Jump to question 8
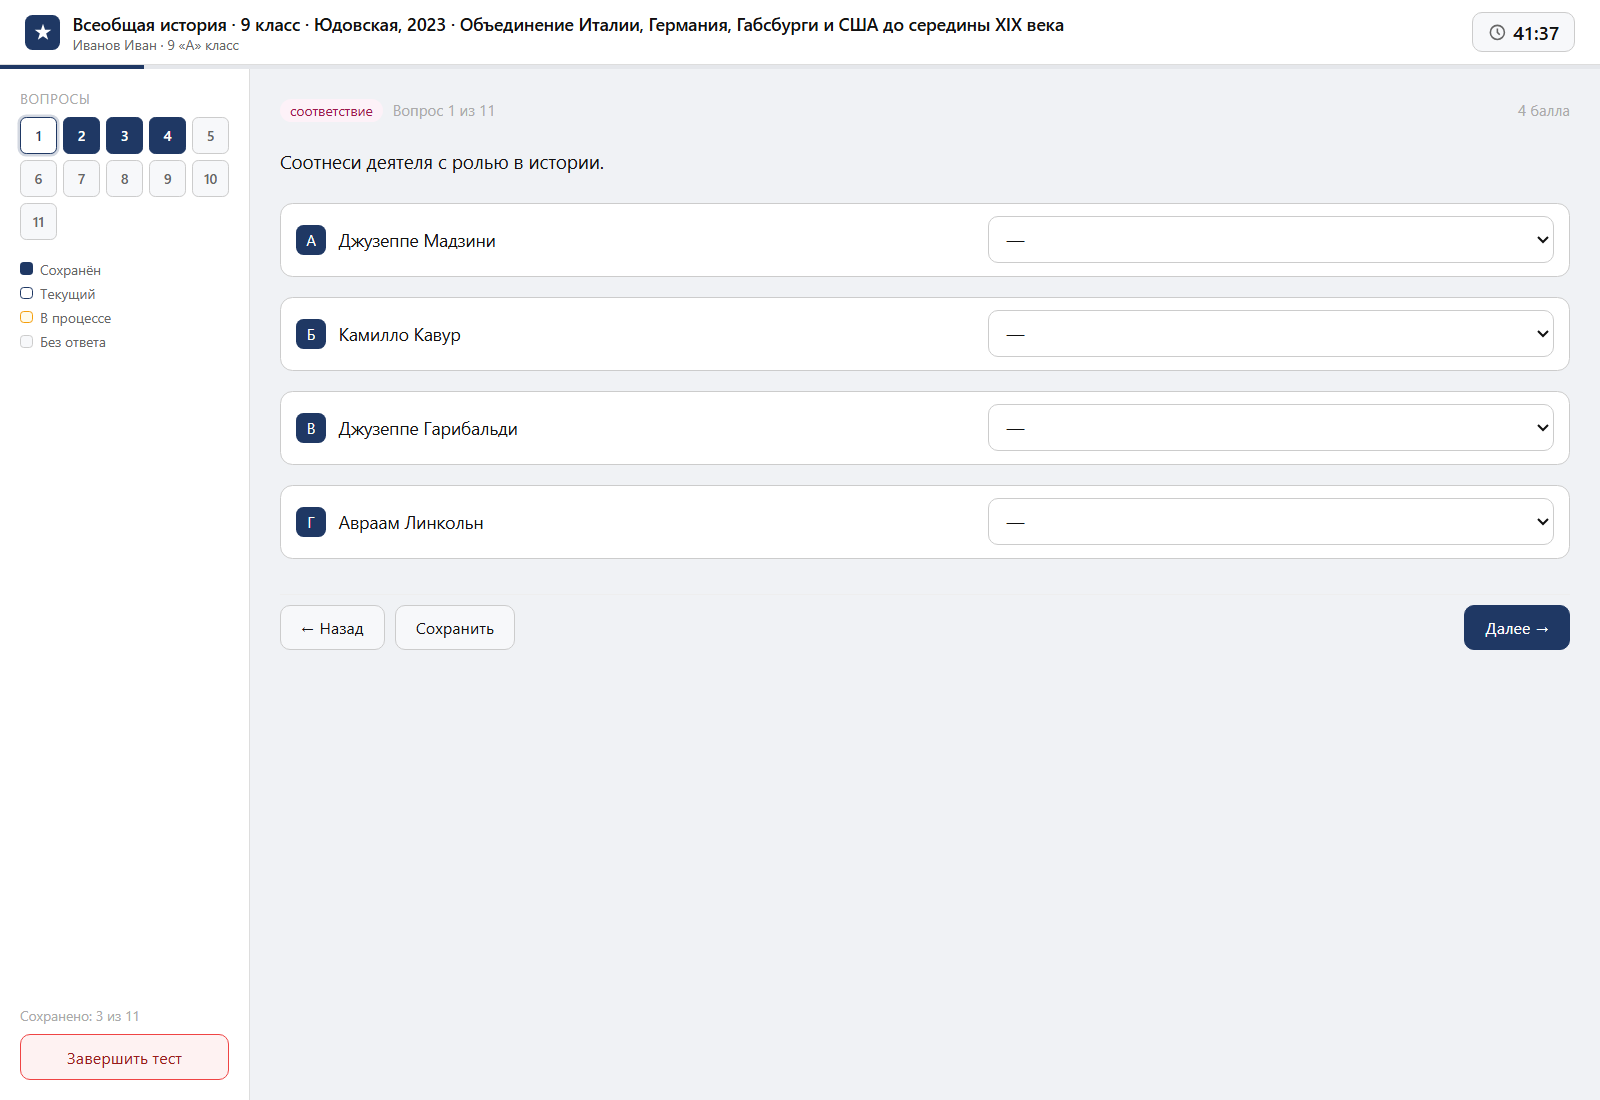The image size is (1600, 1100). (x=124, y=179)
